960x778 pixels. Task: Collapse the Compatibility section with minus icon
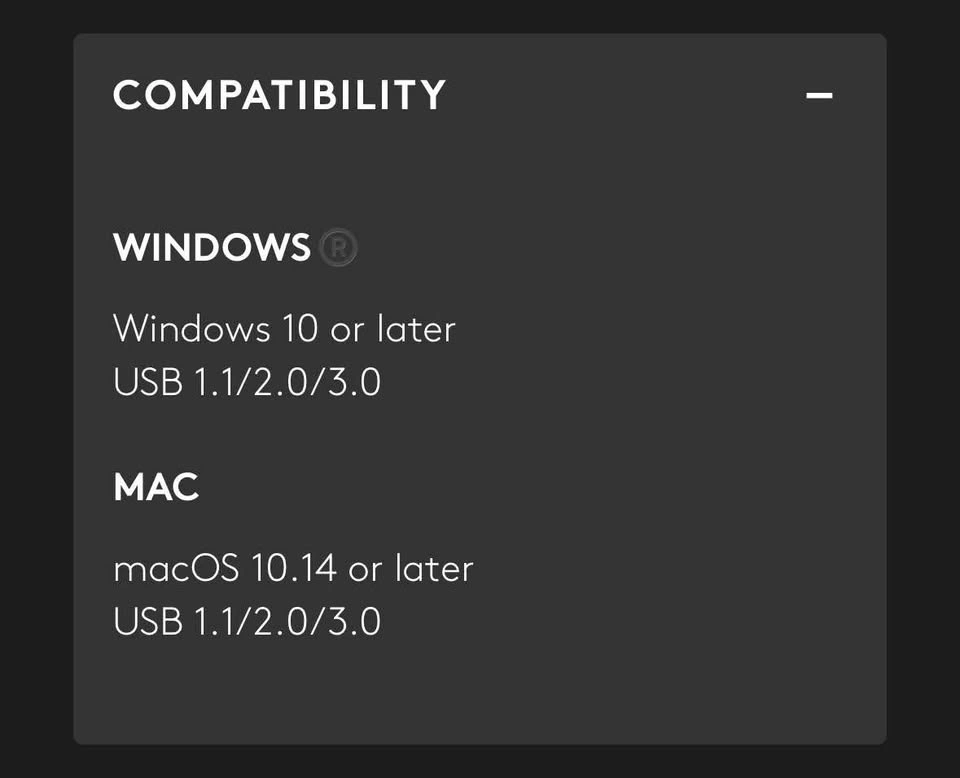(x=819, y=96)
